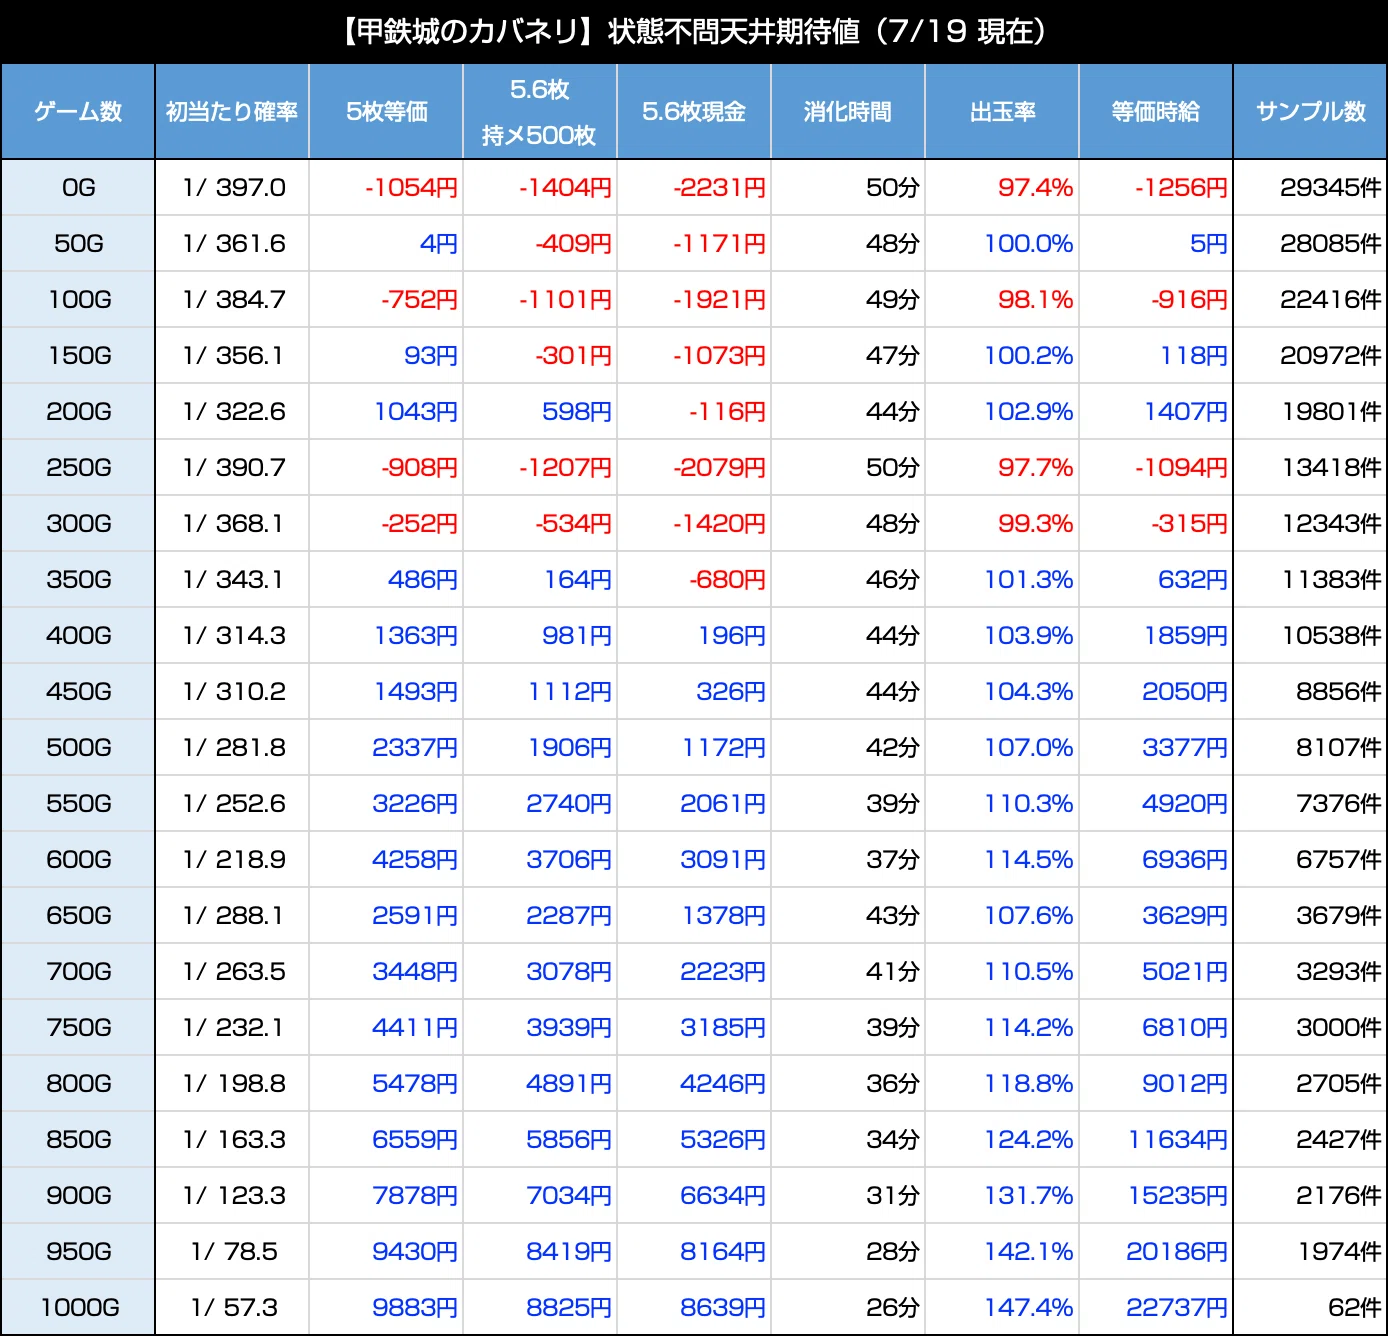Click the サンプル数 column header
The height and width of the screenshot is (1336, 1388).
[1311, 112]
